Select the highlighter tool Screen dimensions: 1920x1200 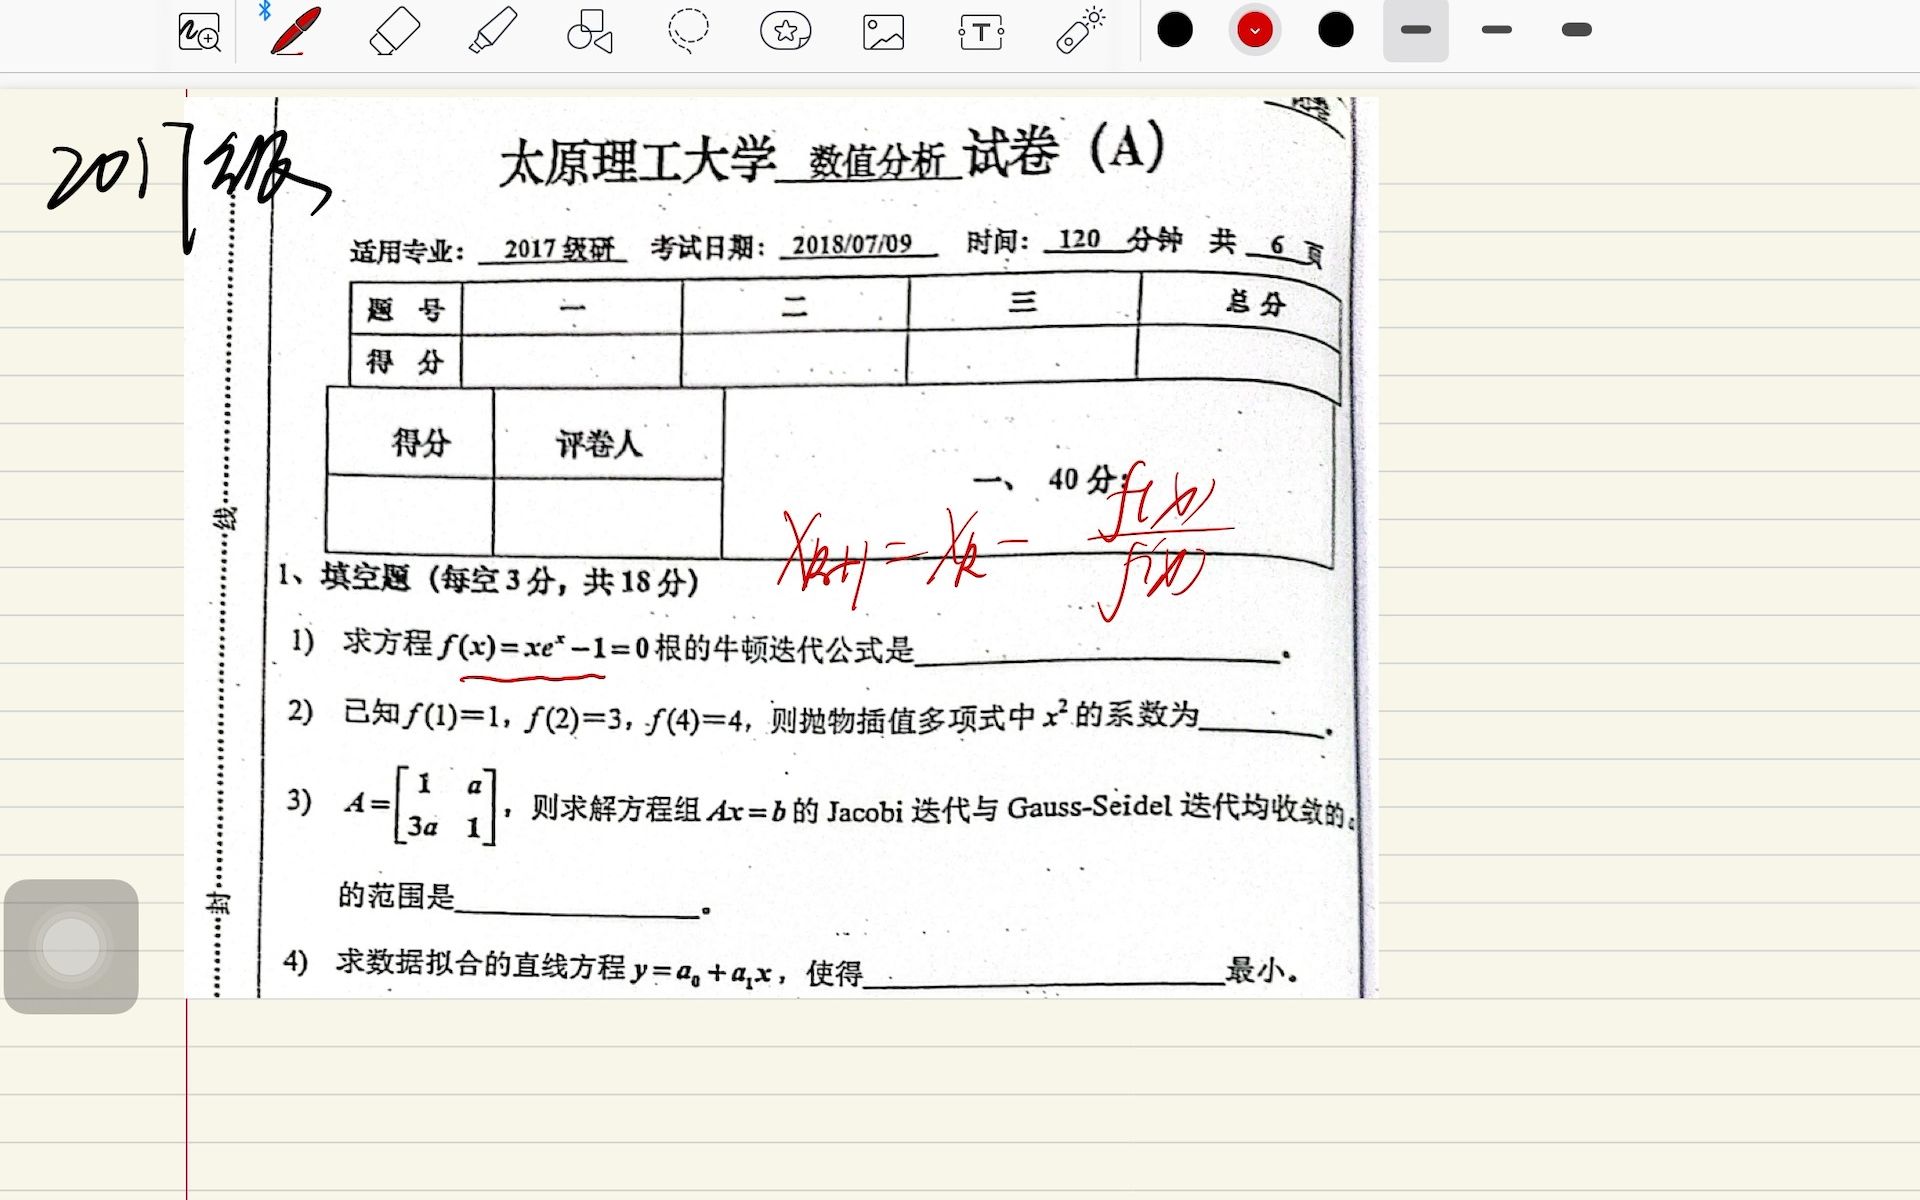[492, 31]
